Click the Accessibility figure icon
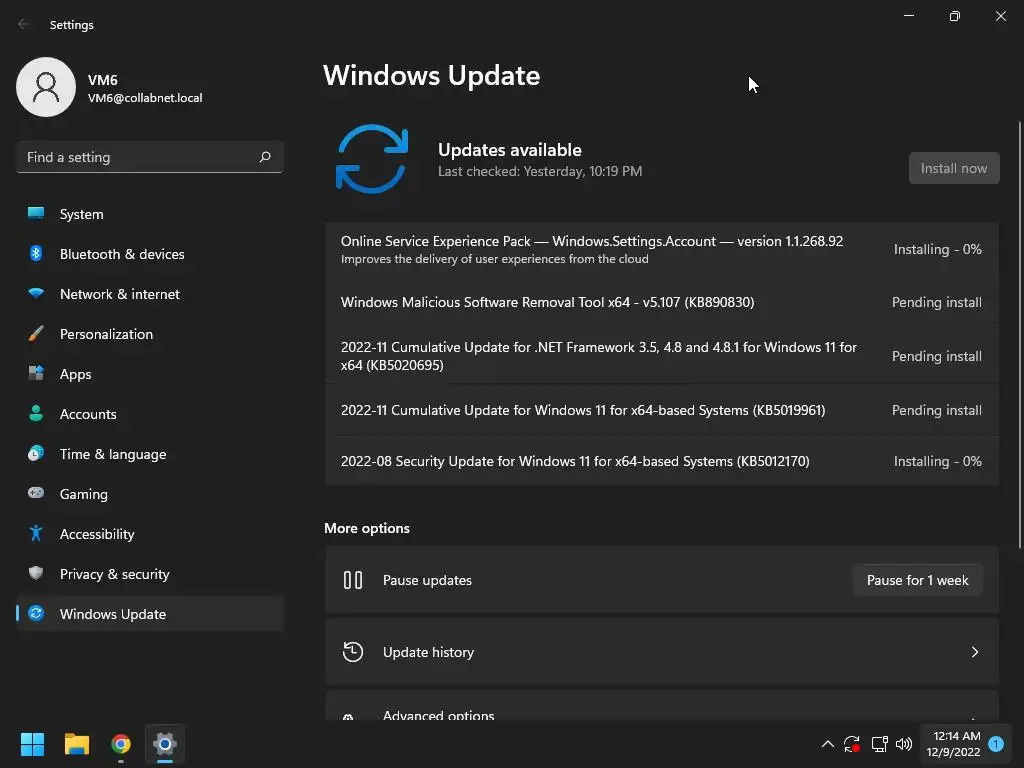 [x=36, y=534]
